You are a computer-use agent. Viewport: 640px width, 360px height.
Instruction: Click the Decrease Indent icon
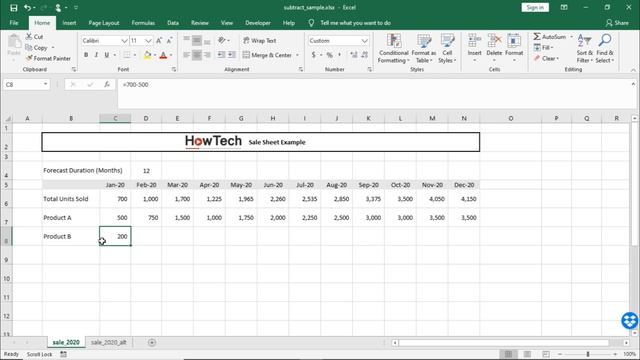pos(221,55)
